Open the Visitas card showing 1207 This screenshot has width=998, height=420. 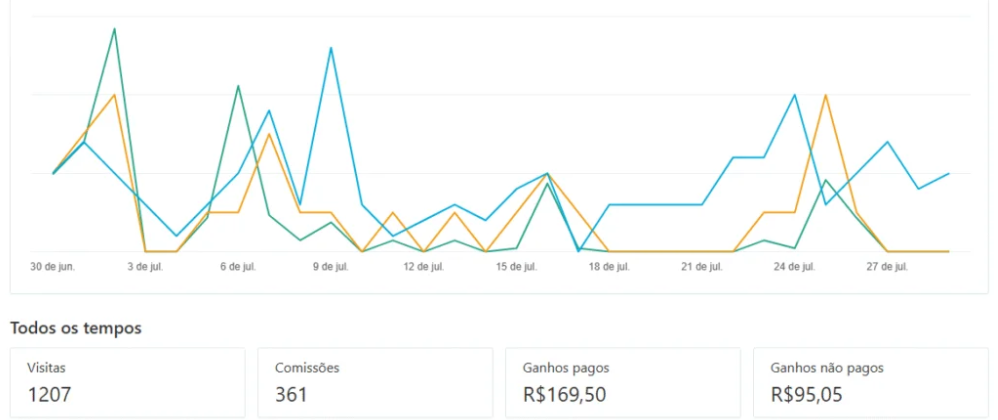click(127, 382)
